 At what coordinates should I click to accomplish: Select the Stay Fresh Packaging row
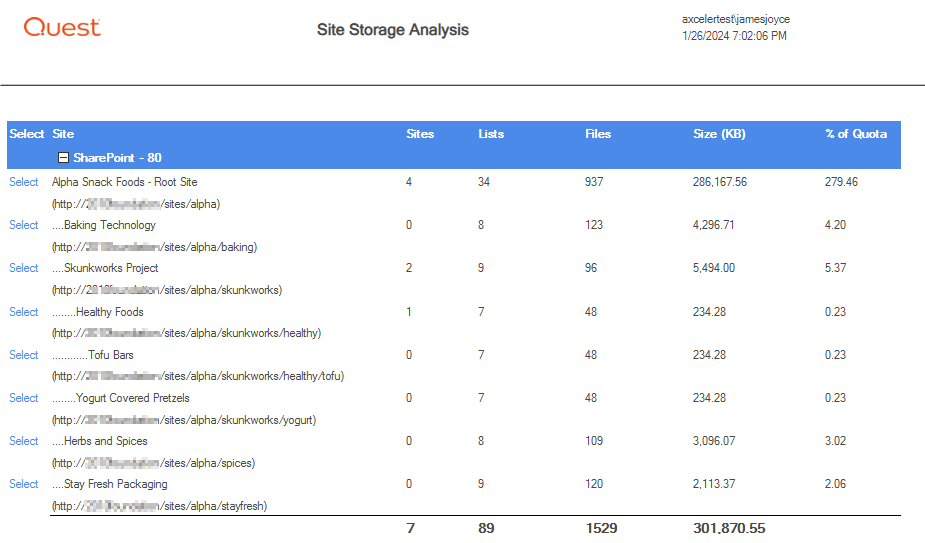click(x=24, y=484)
